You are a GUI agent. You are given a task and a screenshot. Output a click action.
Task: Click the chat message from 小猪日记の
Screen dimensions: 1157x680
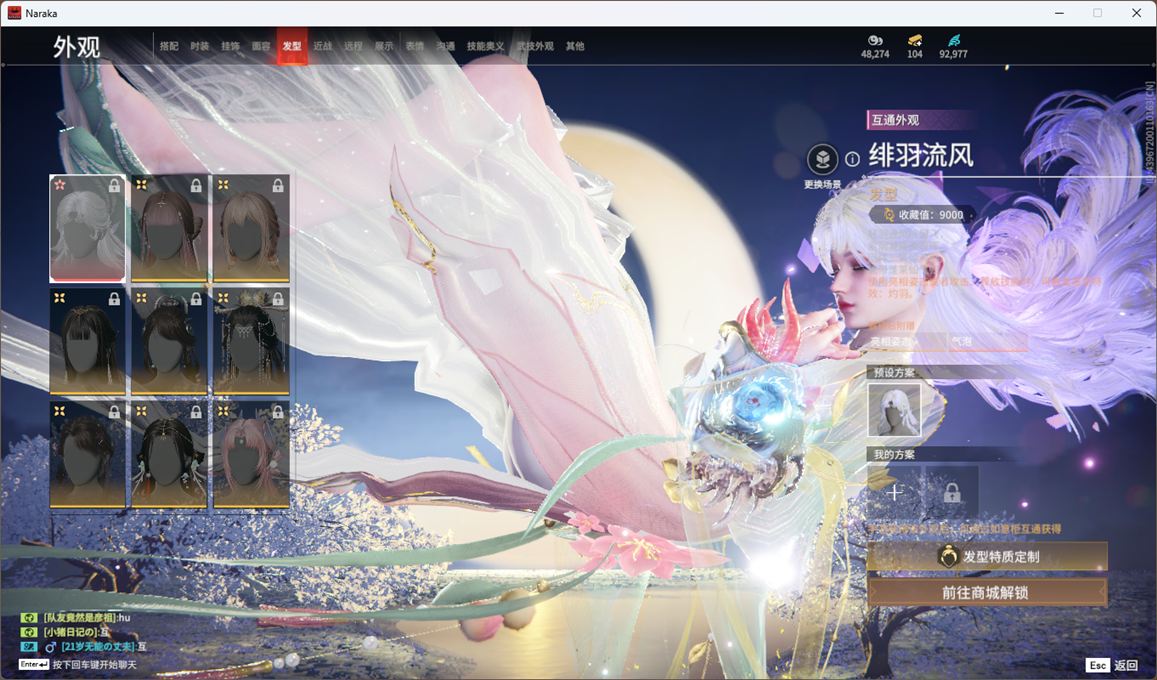[77, 632]
